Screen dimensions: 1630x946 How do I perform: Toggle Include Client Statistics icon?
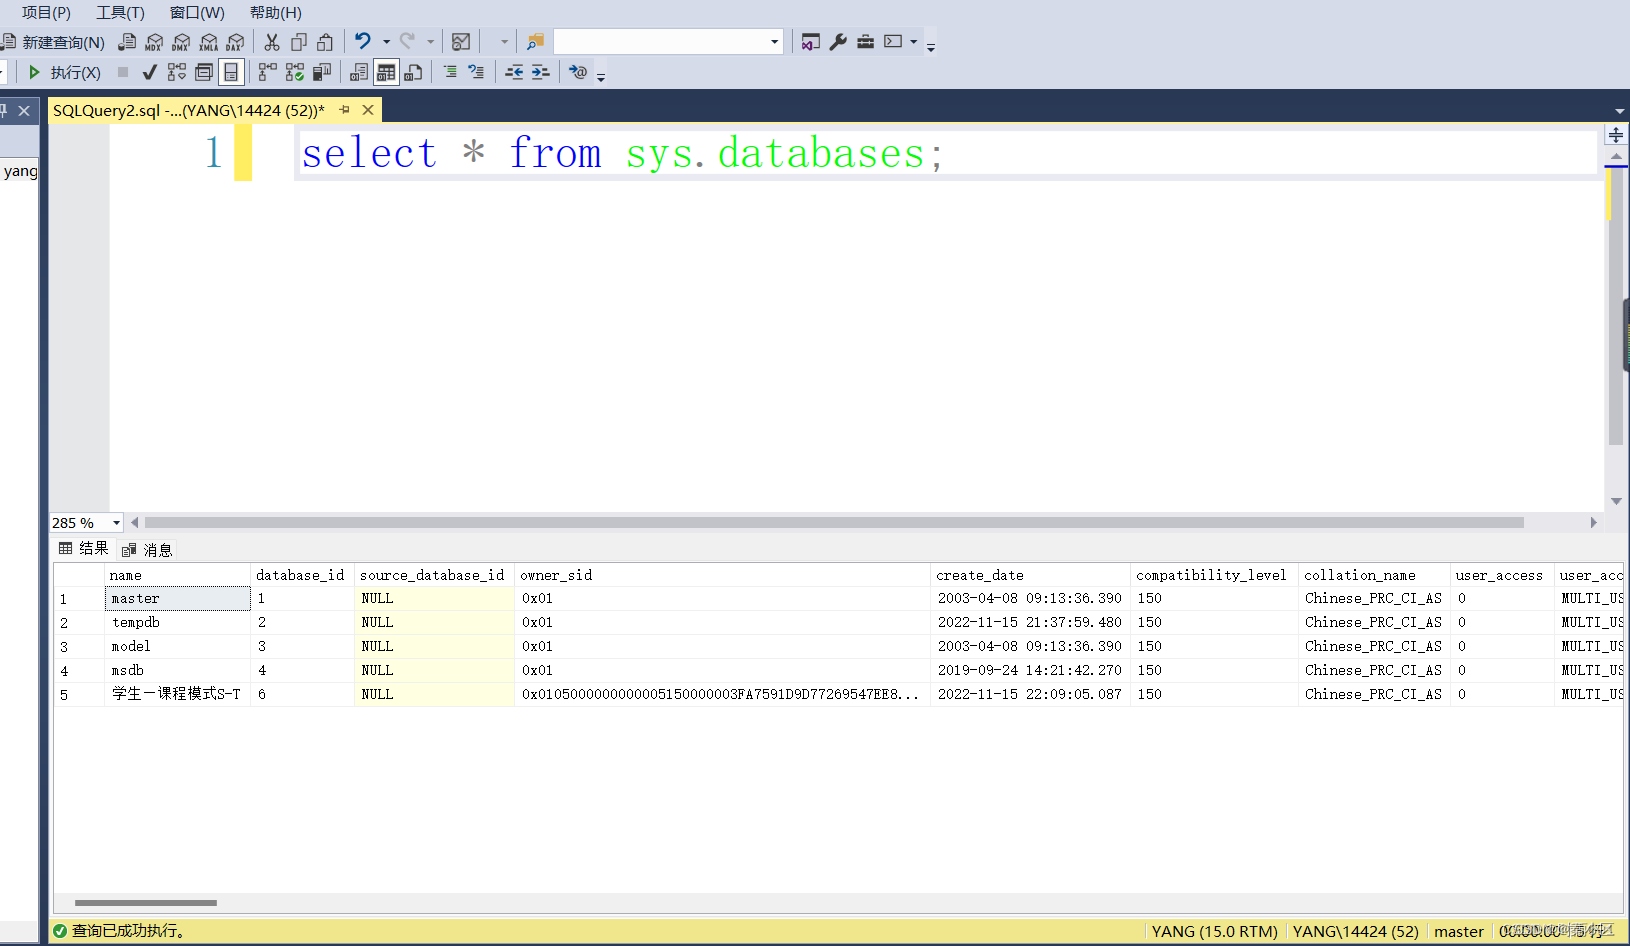pos(322,72)
